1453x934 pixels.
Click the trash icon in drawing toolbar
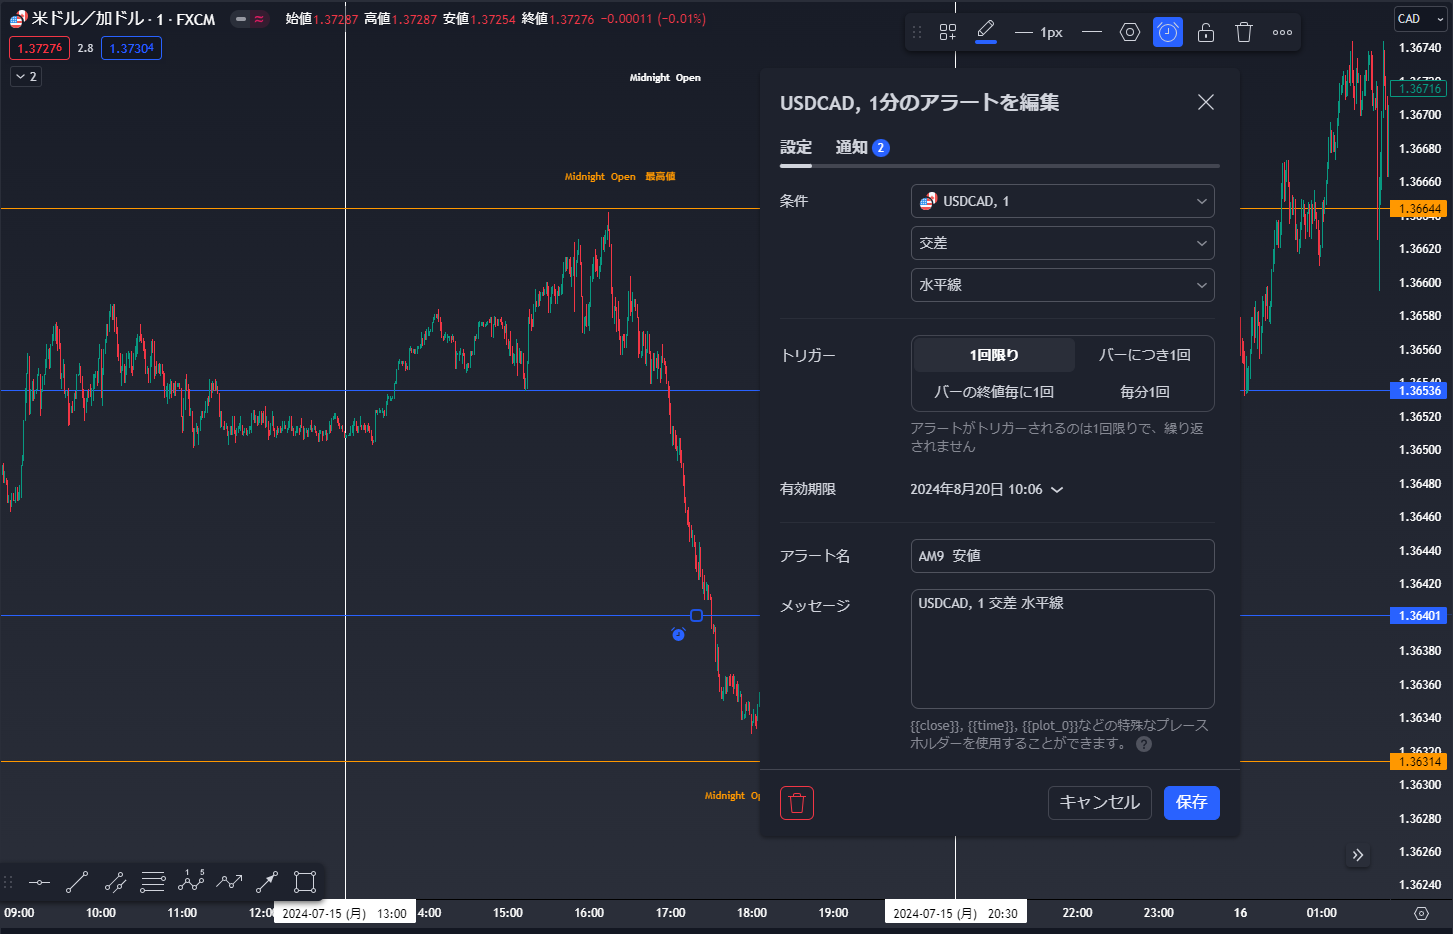click(x=1244, y=33)
